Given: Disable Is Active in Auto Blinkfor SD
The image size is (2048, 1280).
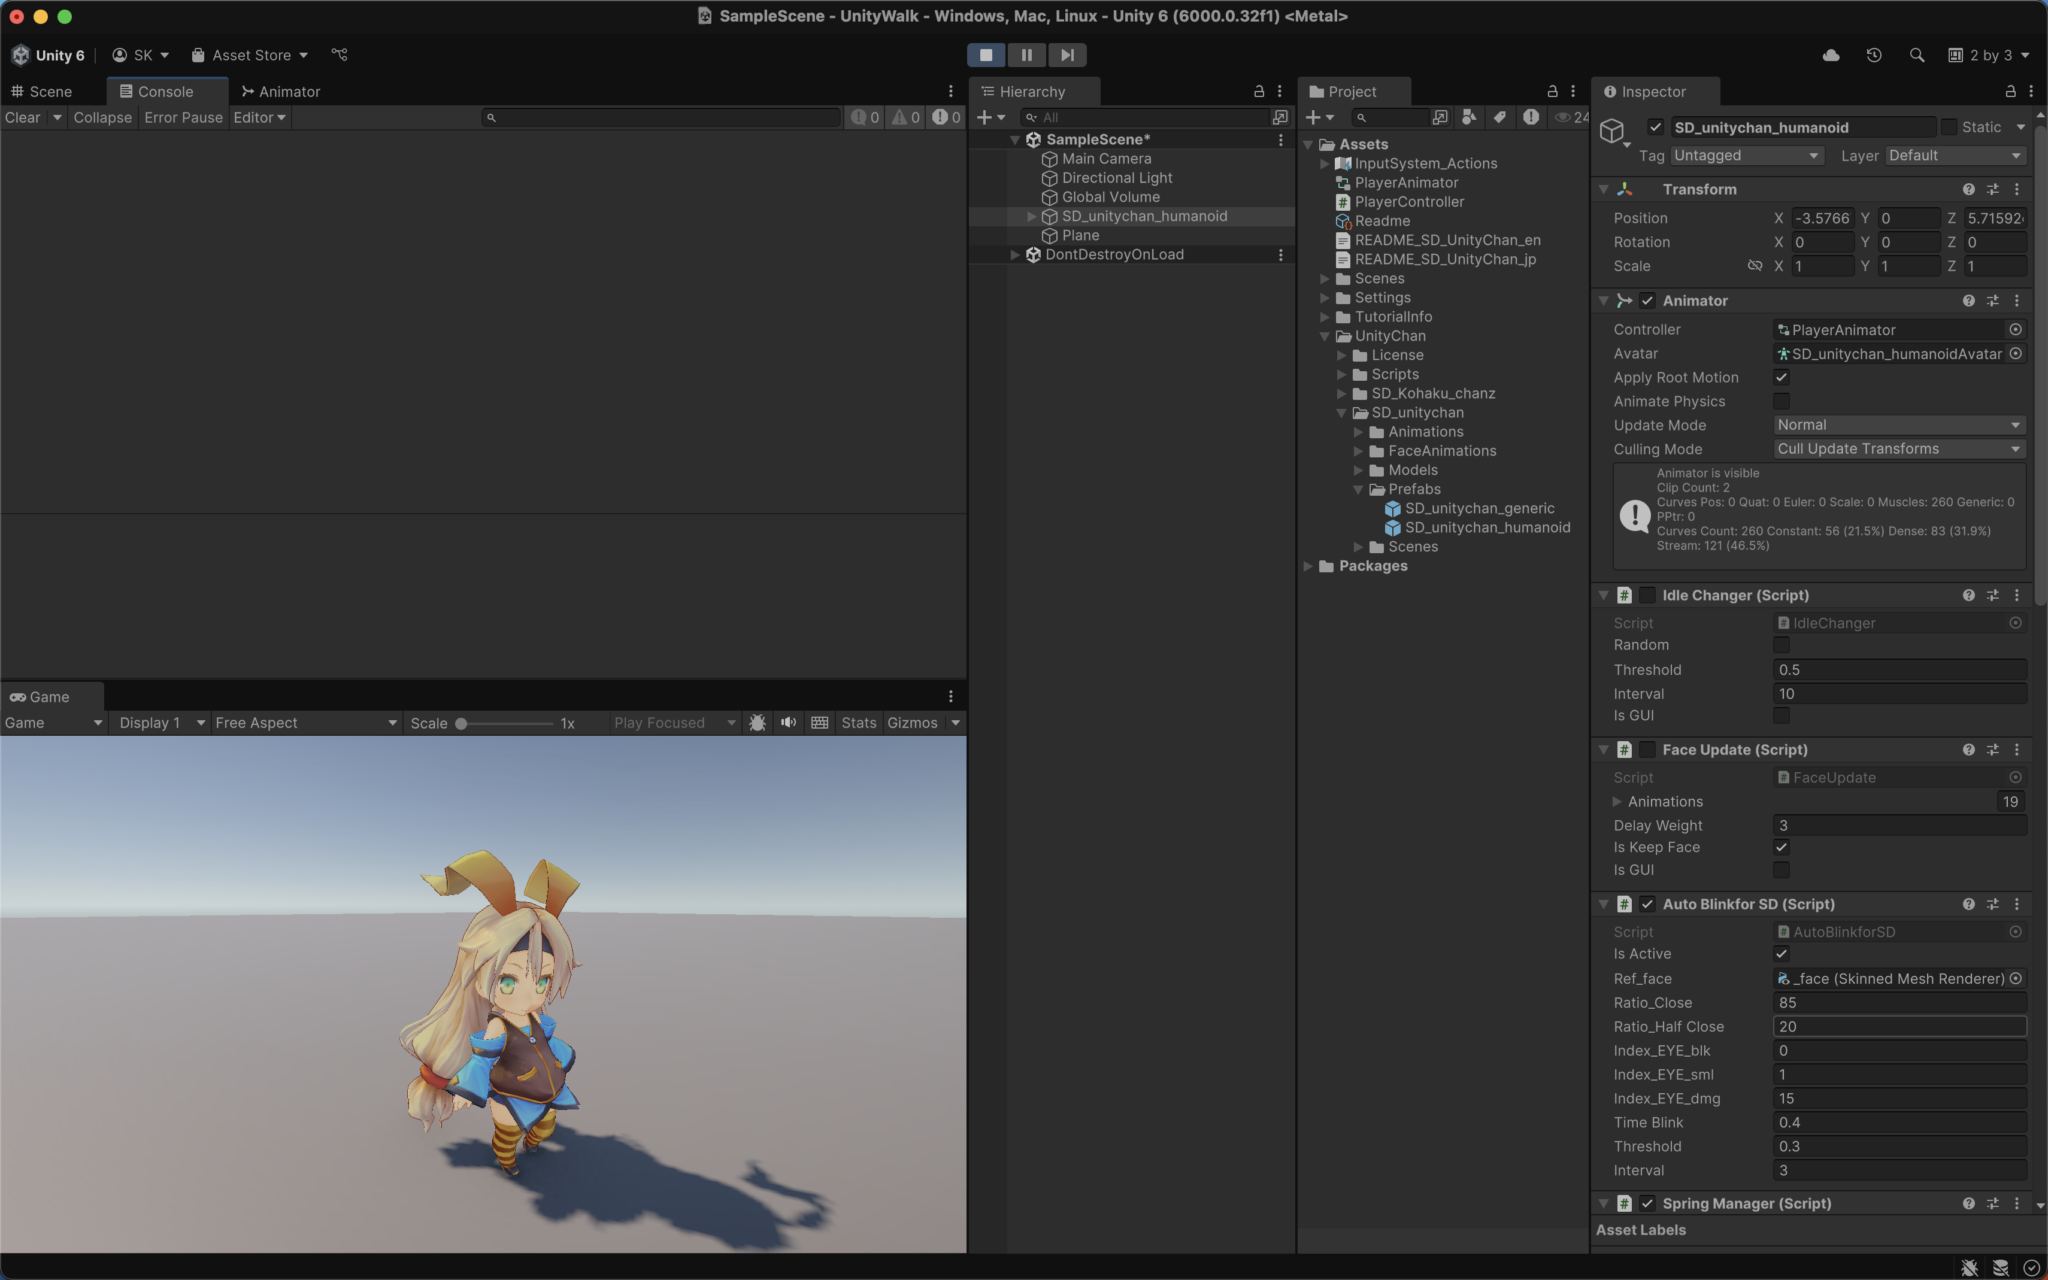Looking at the screenshot, I should coord(1782,954).
